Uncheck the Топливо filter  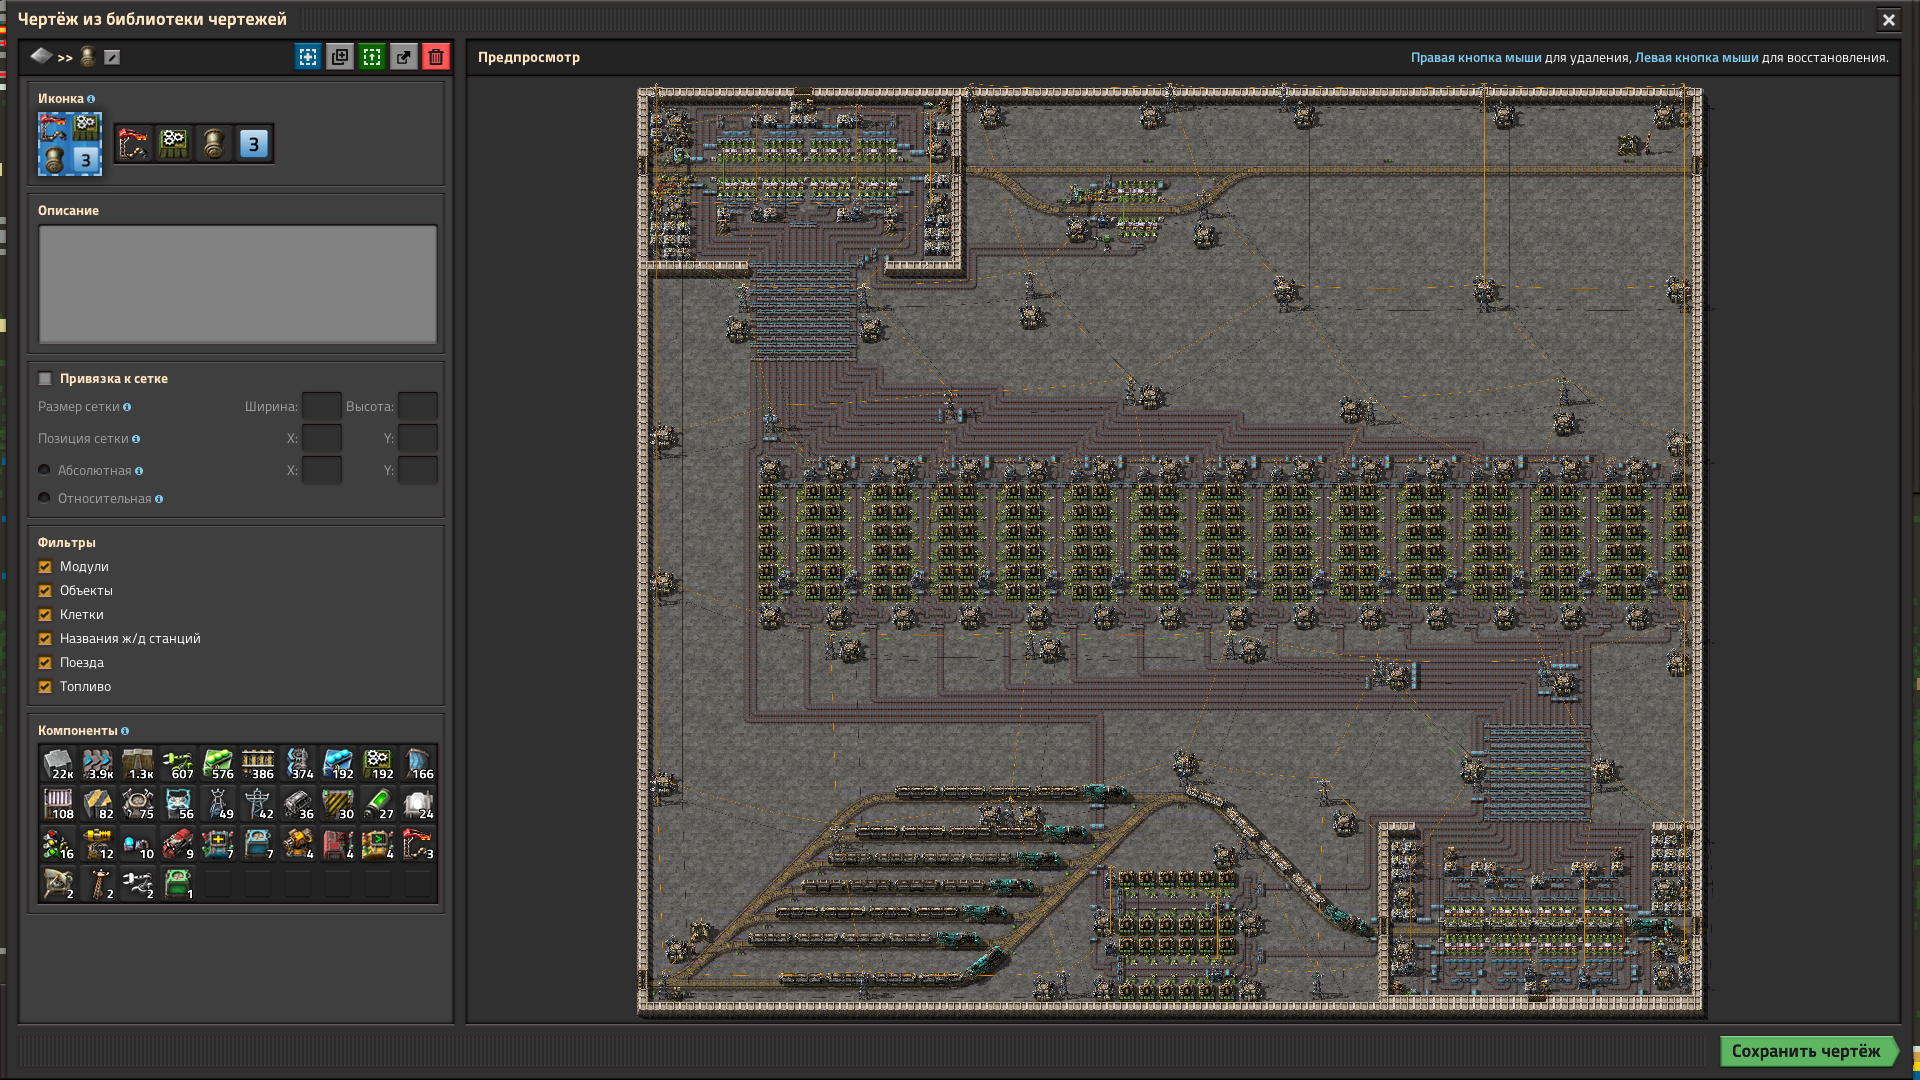[x=45, y=686]
